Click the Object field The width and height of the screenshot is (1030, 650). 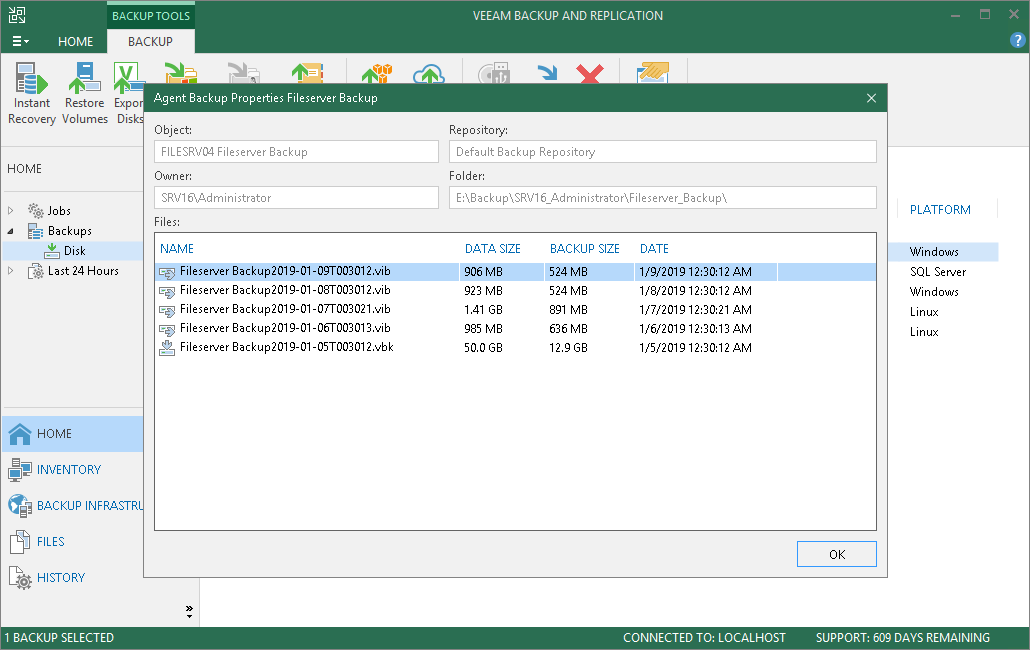296,152
